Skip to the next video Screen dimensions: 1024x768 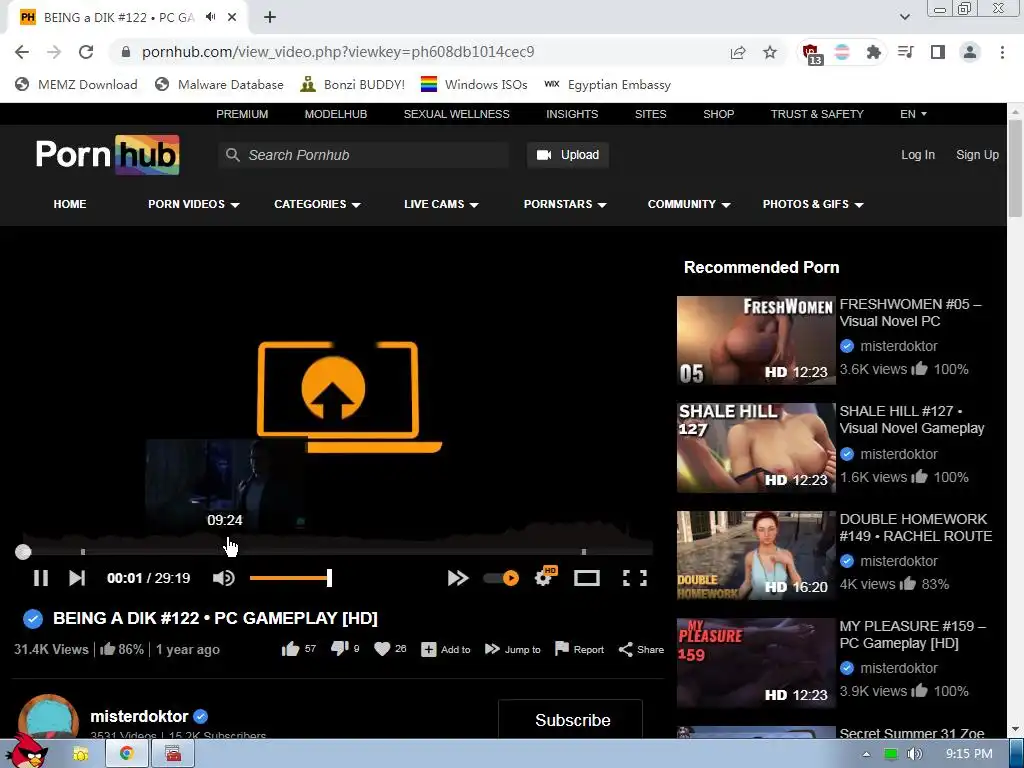tap(77, 578)
